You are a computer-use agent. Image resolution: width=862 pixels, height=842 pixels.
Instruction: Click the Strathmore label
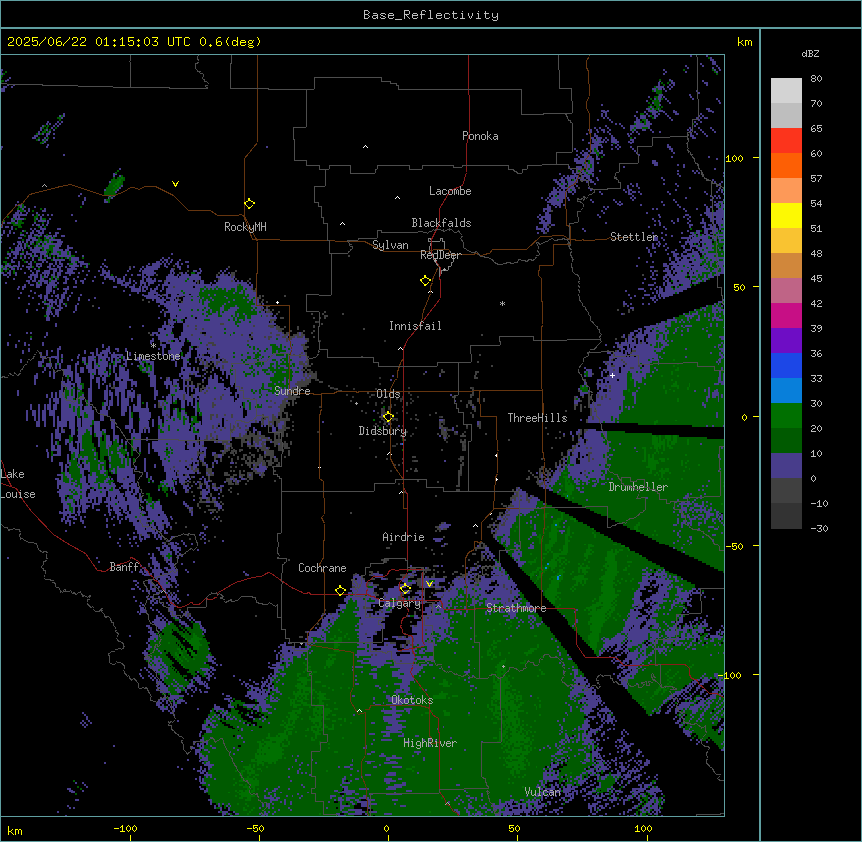pos(516,608)
